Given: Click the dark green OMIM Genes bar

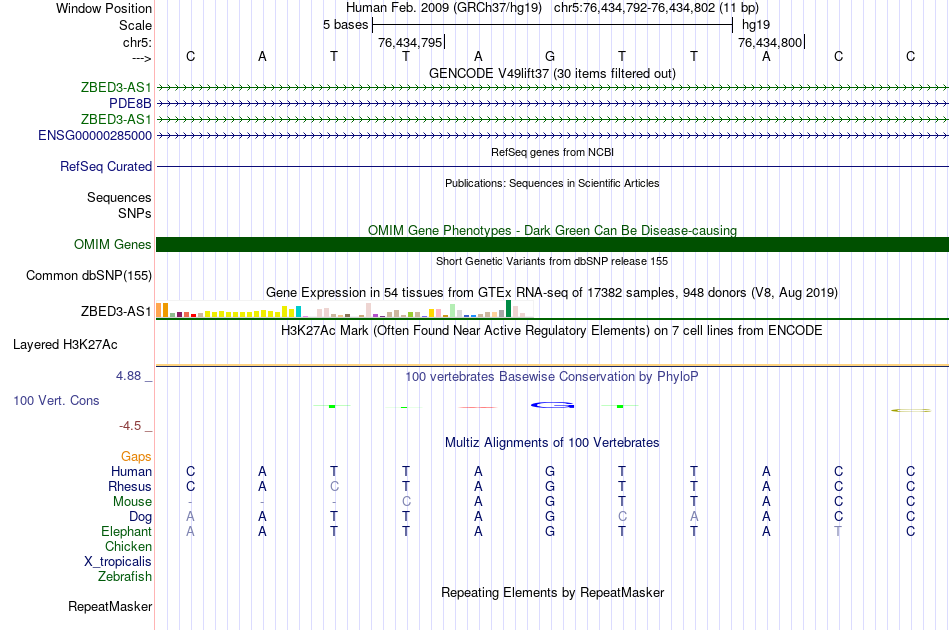Looking at the screenshot, I should pyautogui.click(x=552, y=245).
